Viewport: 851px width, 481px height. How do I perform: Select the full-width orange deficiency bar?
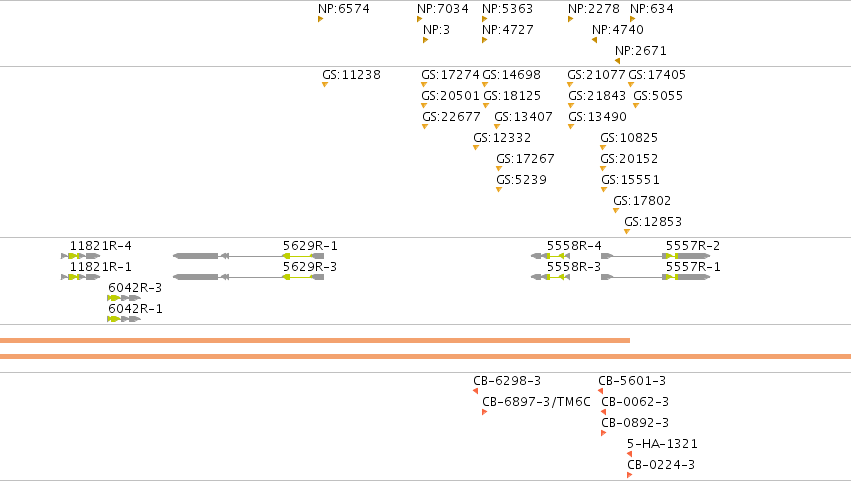(426, 357)
